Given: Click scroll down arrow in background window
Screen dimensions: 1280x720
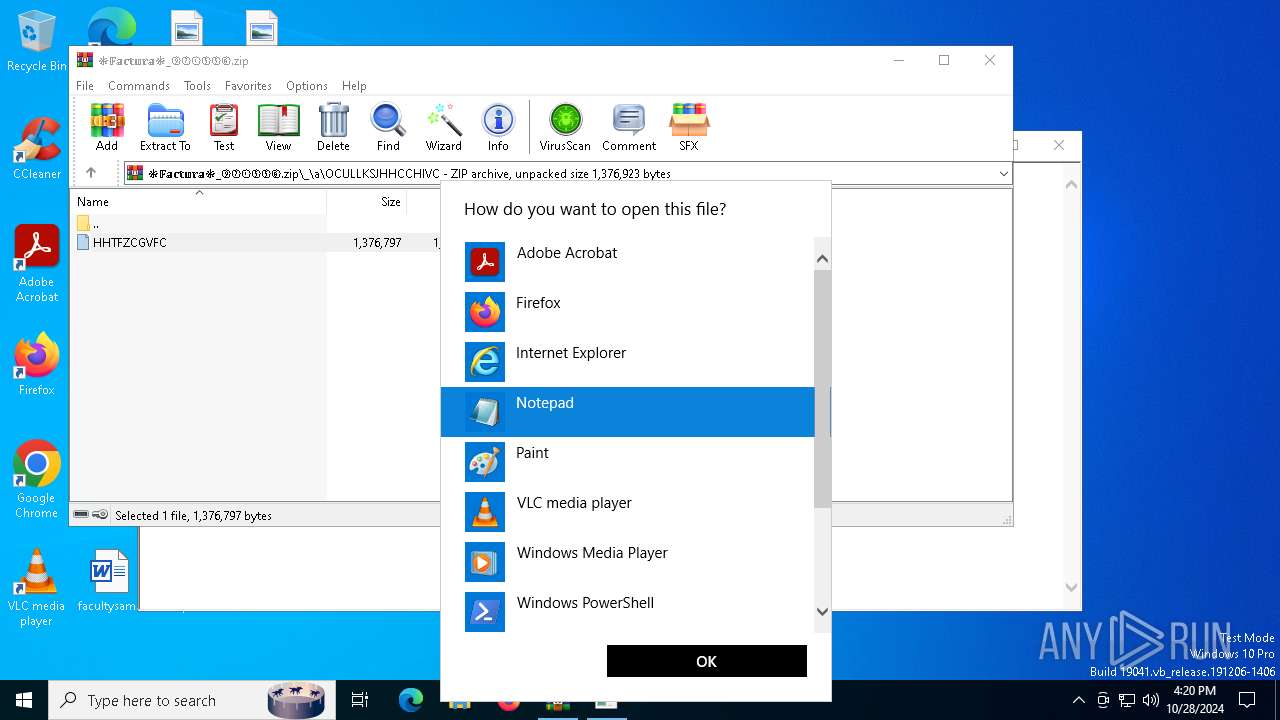Looking at the screenshot, I should [1071, 588].
